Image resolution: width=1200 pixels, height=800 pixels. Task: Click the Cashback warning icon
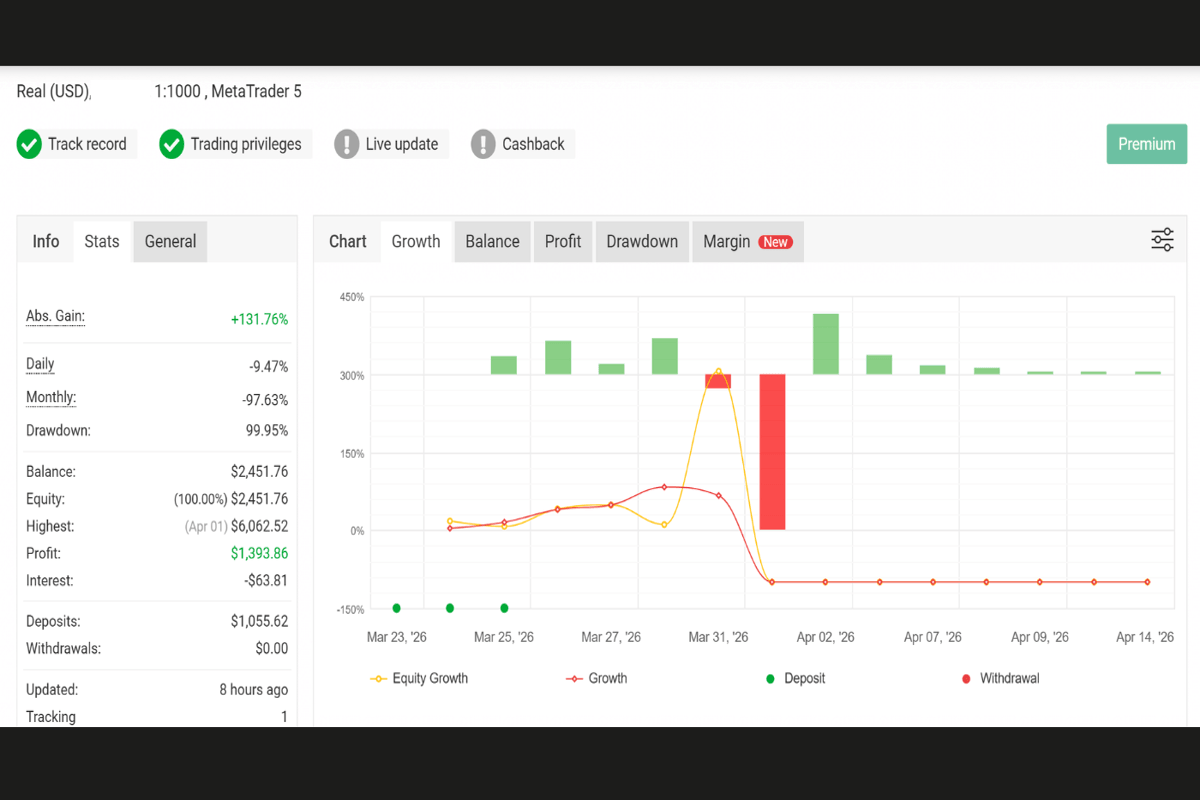coord(483,144)
